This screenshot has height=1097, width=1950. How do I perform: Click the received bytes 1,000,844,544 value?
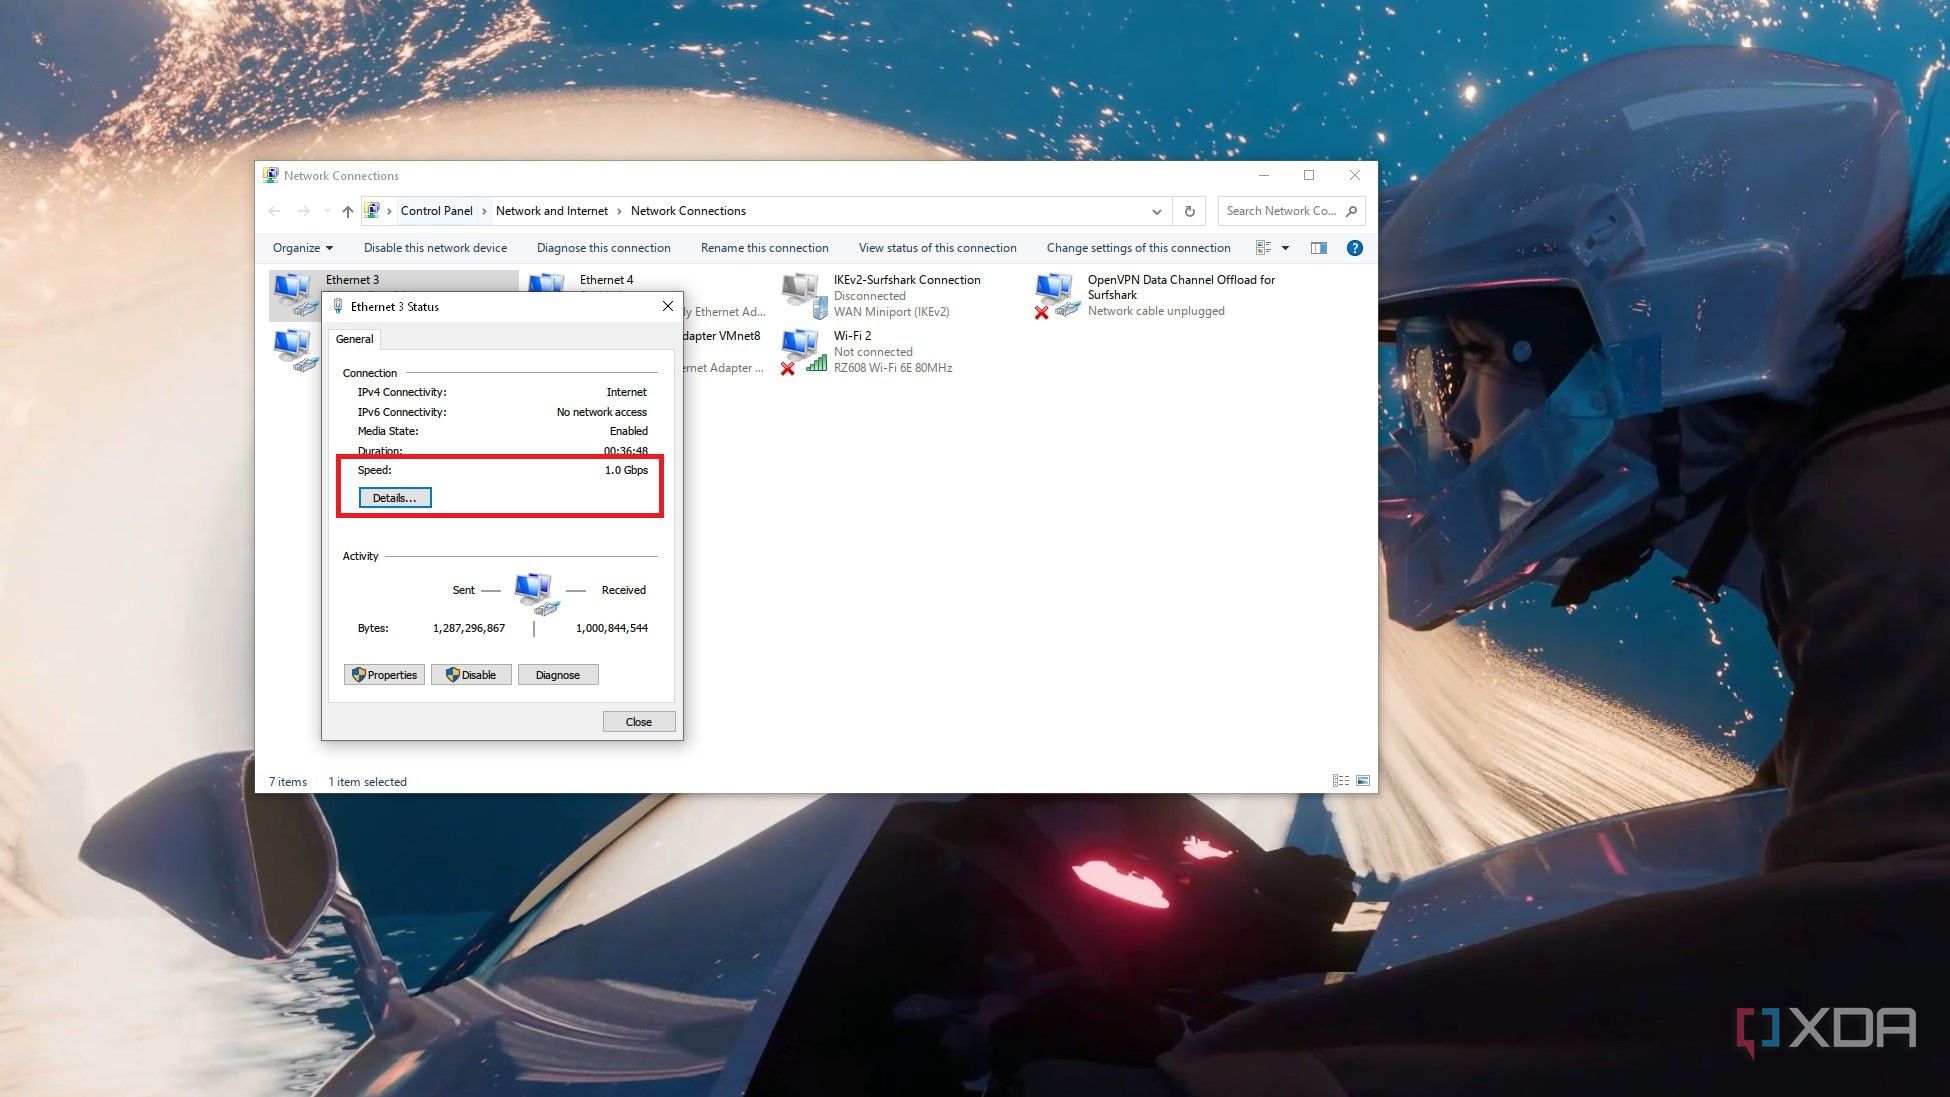click(x=612, y=628)
